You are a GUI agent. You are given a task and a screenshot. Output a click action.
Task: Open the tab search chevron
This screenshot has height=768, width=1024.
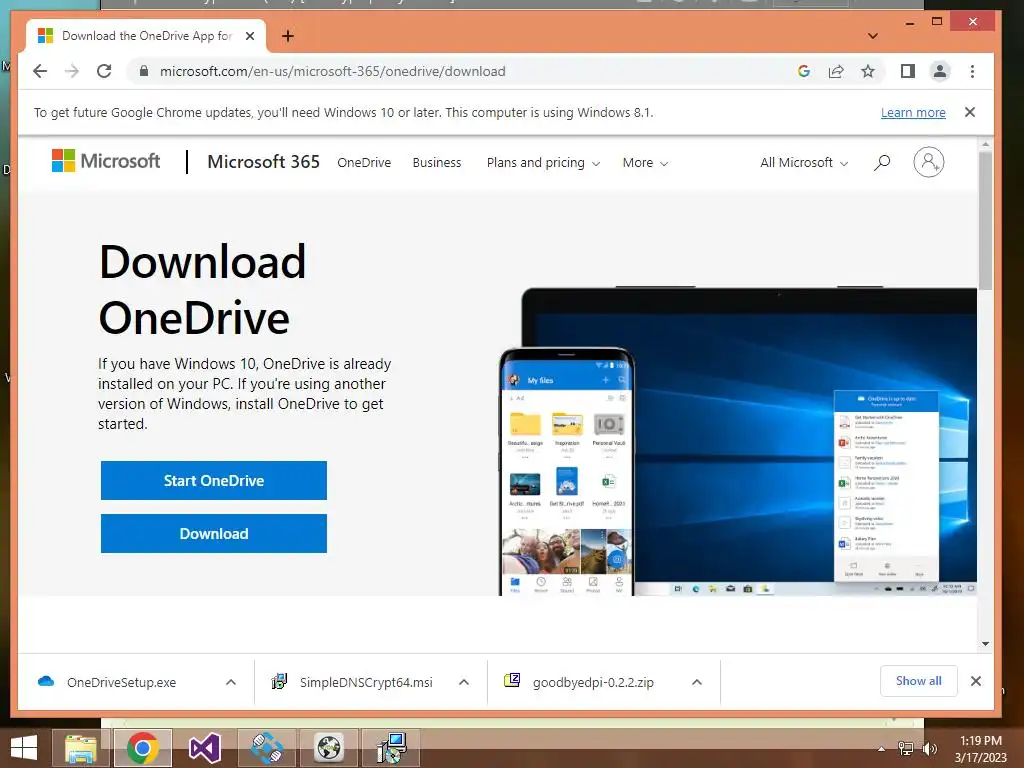(872, 36)
